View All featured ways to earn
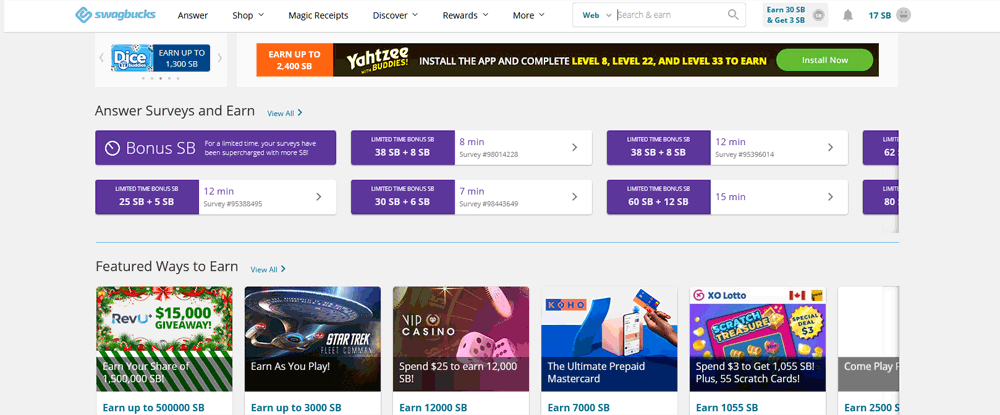The width and height of the screenshot is (1000, 415). (268, 270)
